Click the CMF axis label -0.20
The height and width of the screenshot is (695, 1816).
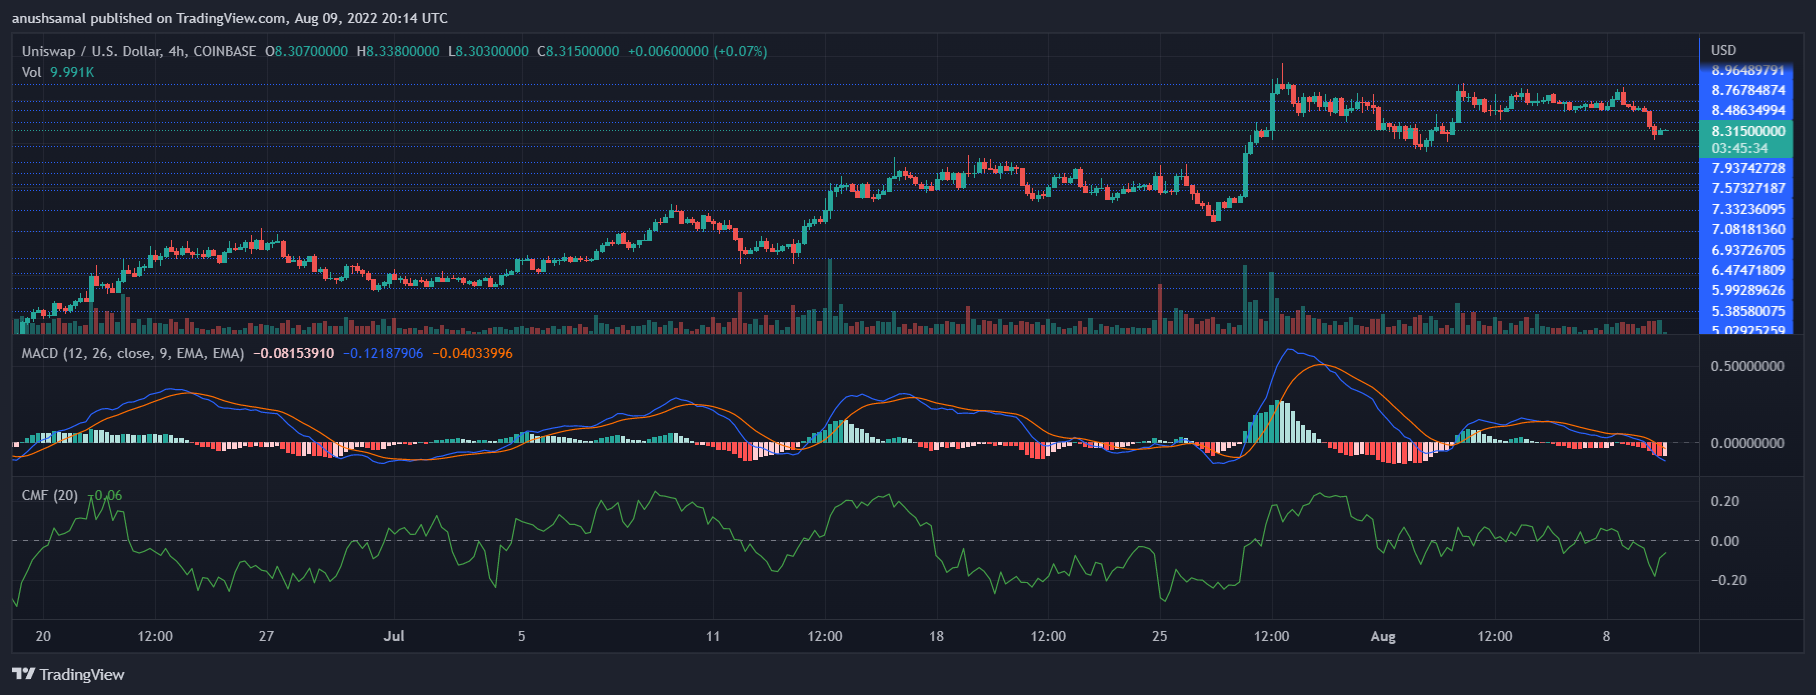tap(1729, 580)
